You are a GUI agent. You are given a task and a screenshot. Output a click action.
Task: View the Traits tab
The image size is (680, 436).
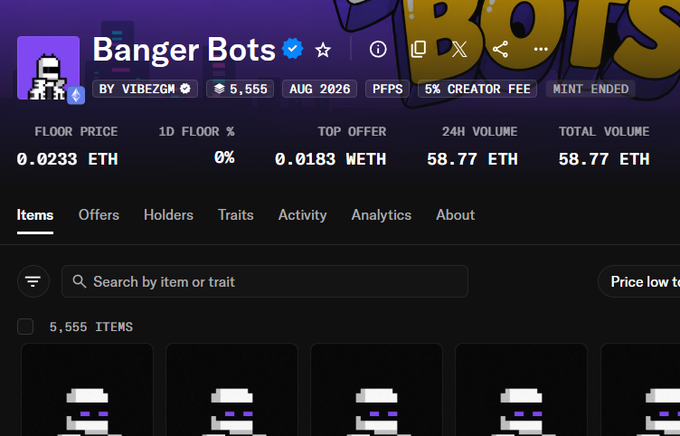(235, 215)
